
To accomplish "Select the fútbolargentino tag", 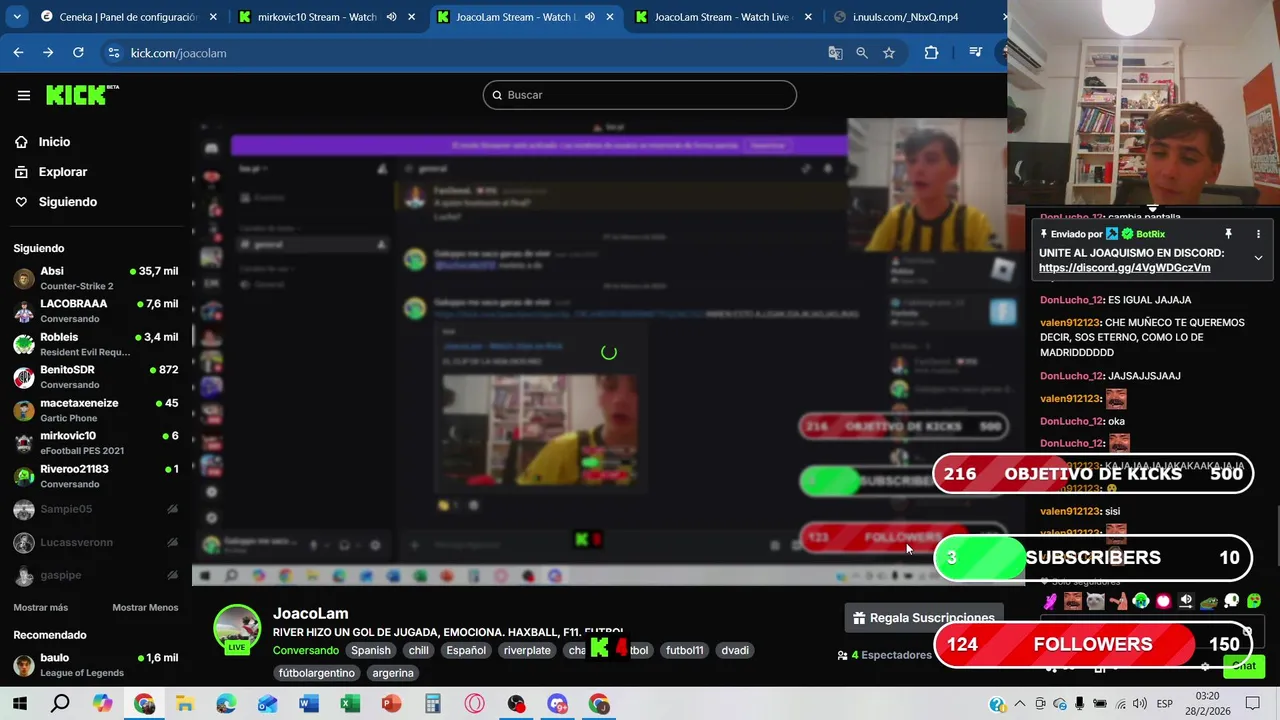I will click(317, 673).
